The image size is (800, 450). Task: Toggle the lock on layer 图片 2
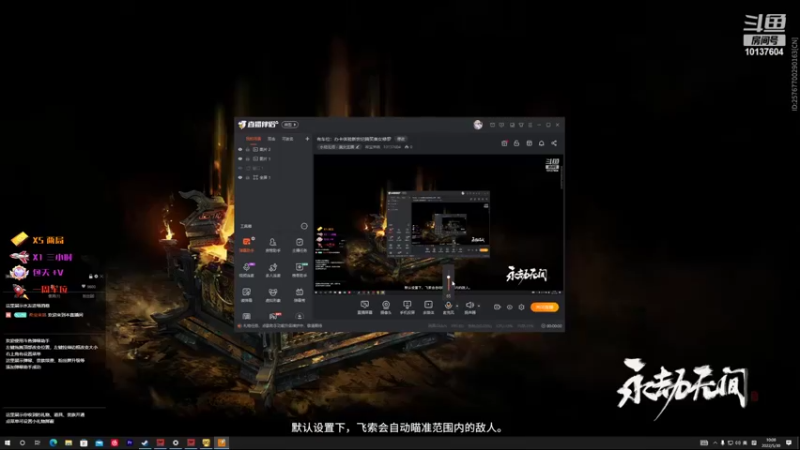click(248, 149)
